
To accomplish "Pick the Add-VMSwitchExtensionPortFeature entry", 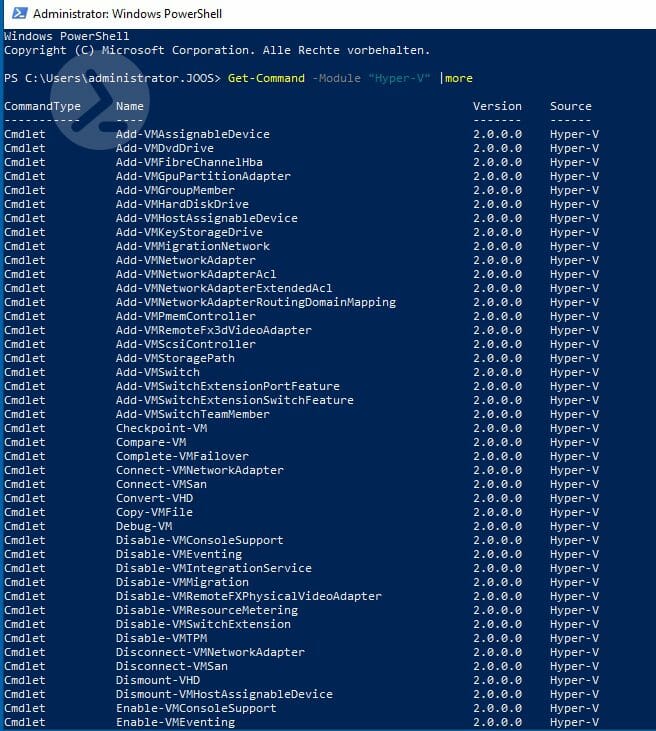I will pyautogui.click(x=228, y=386).
